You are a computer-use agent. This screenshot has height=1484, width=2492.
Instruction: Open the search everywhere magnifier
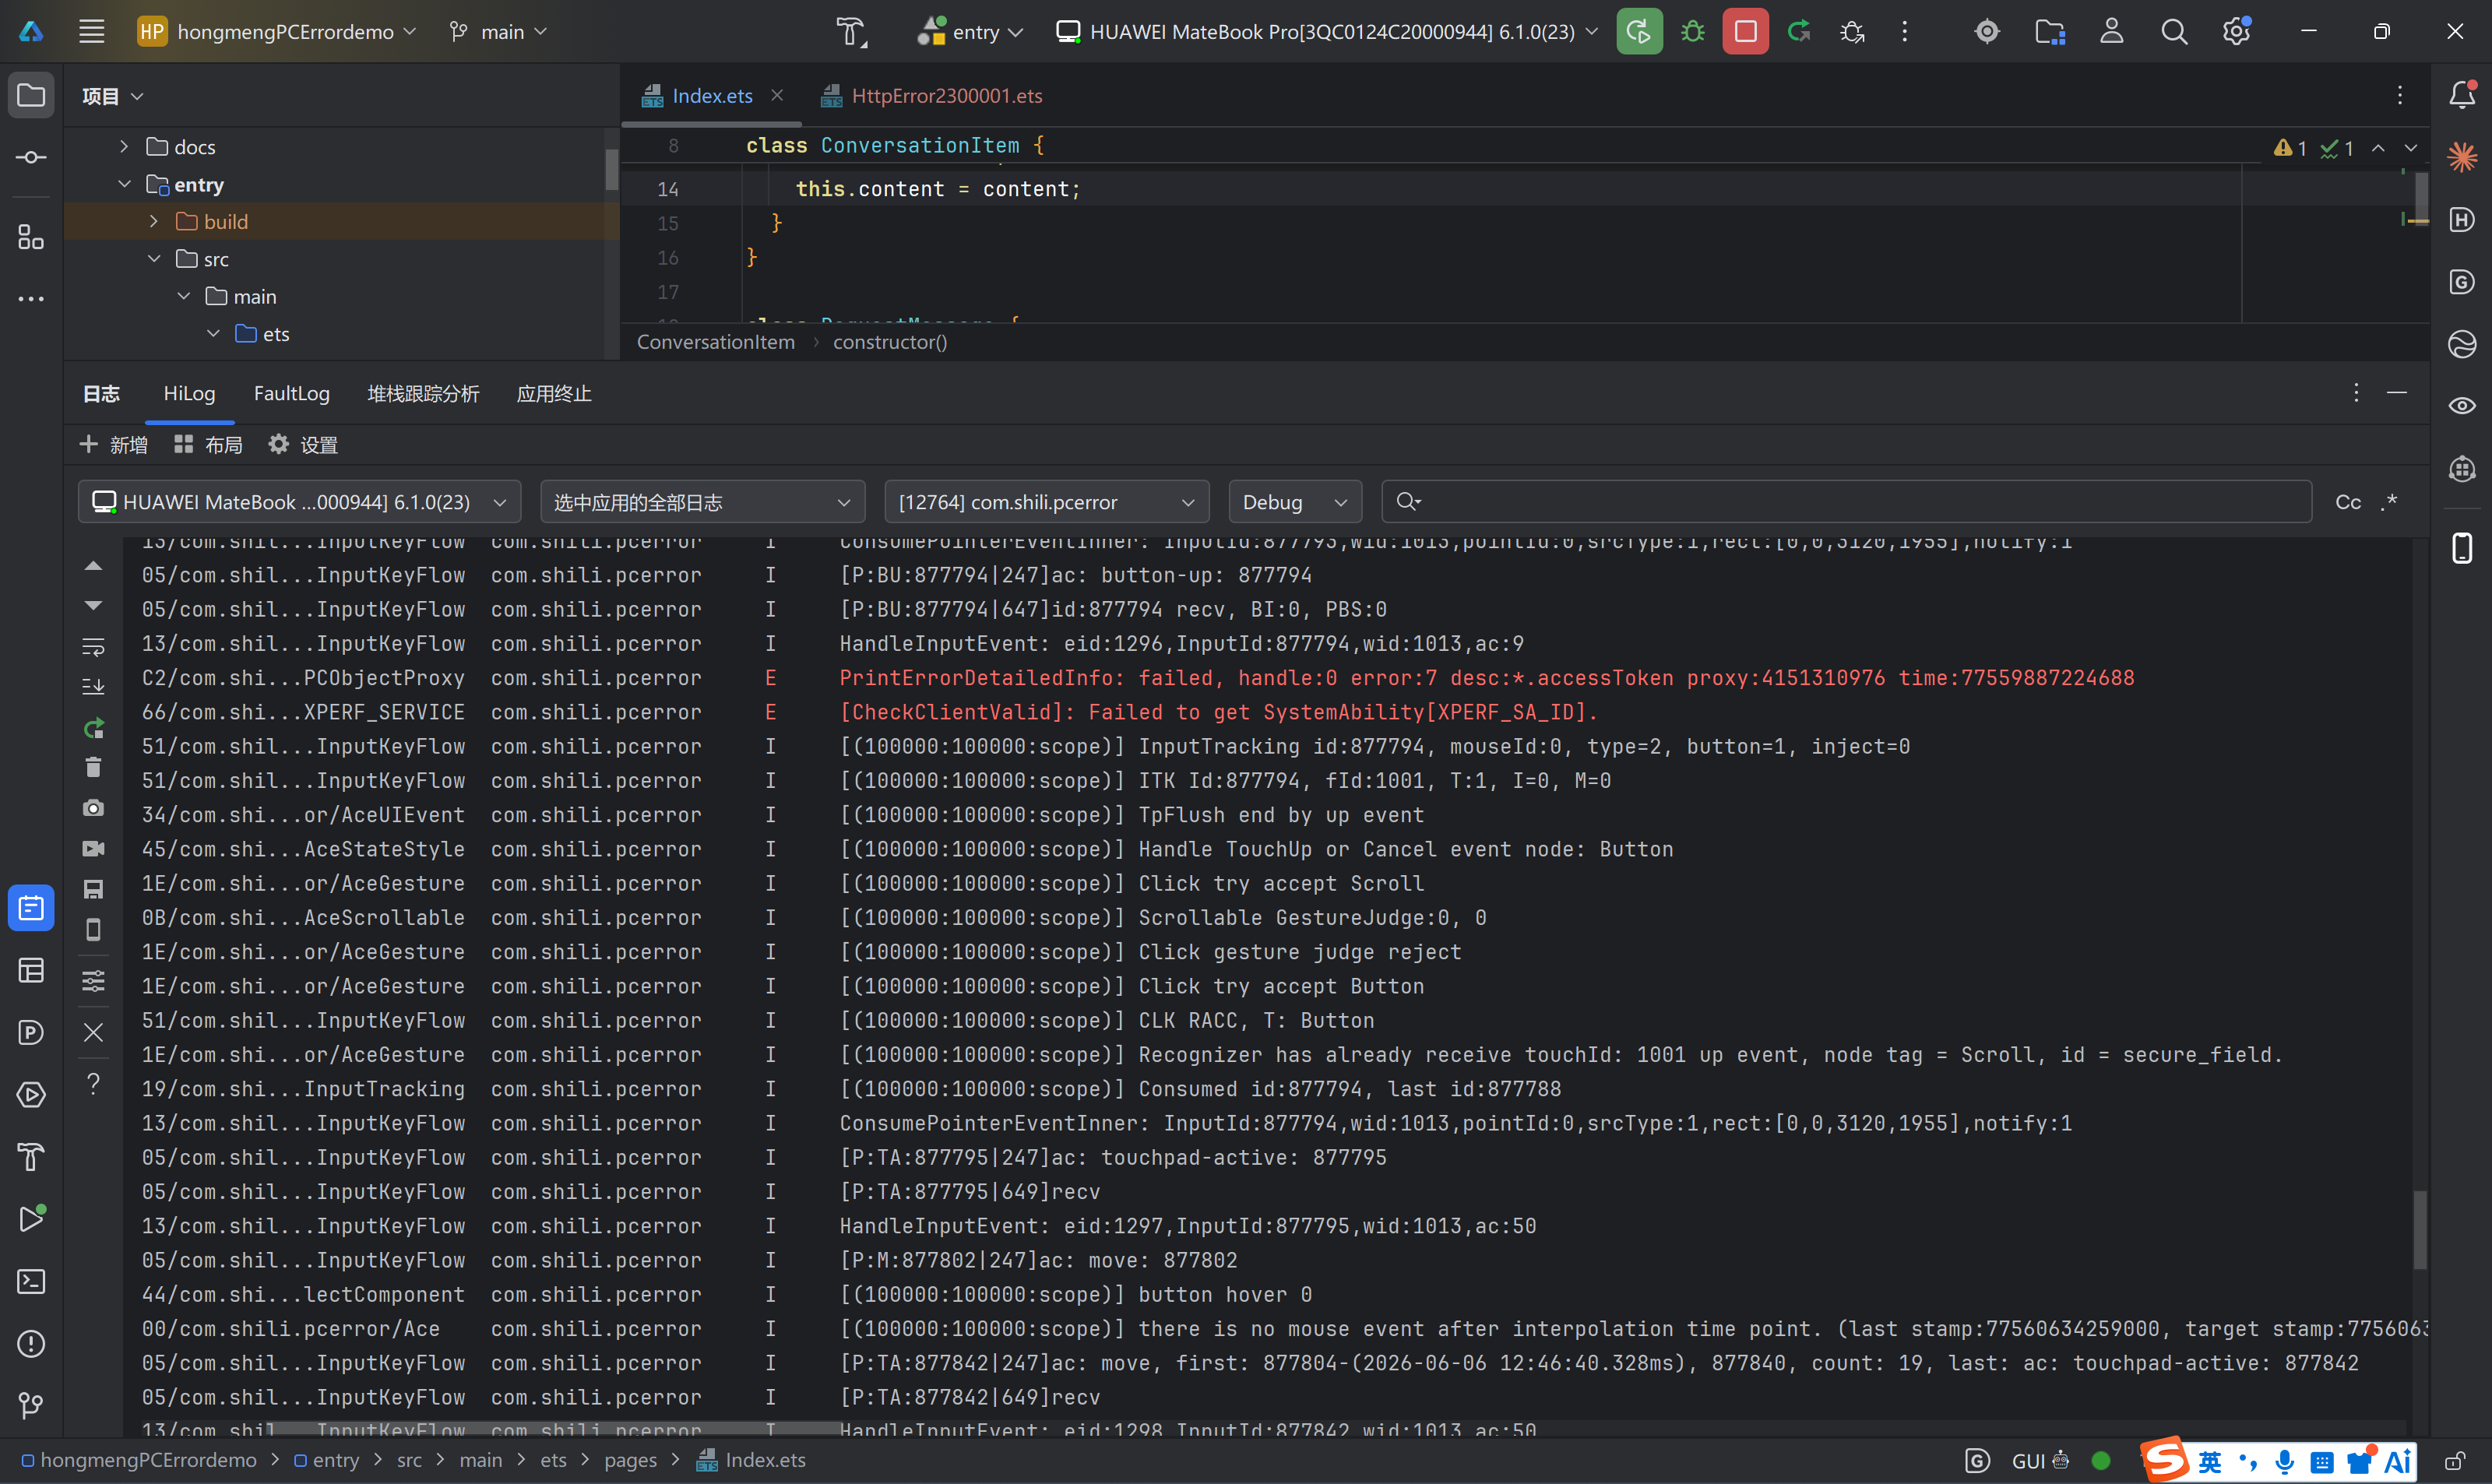pos(2174,32)
